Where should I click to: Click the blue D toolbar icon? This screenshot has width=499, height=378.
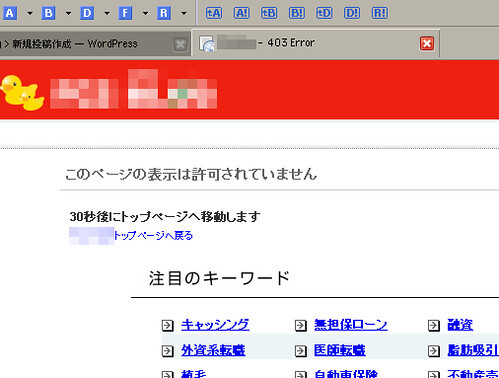(x=87, y=13)
